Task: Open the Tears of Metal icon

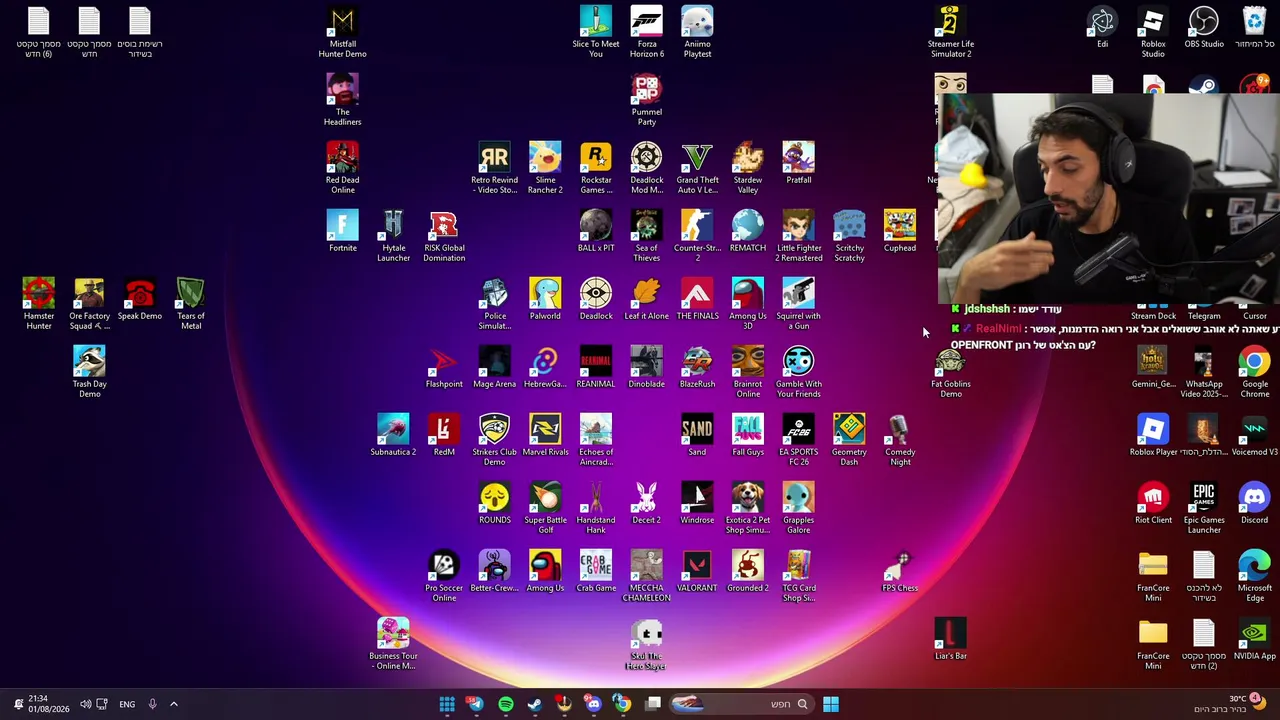Action: click(190, 304)
